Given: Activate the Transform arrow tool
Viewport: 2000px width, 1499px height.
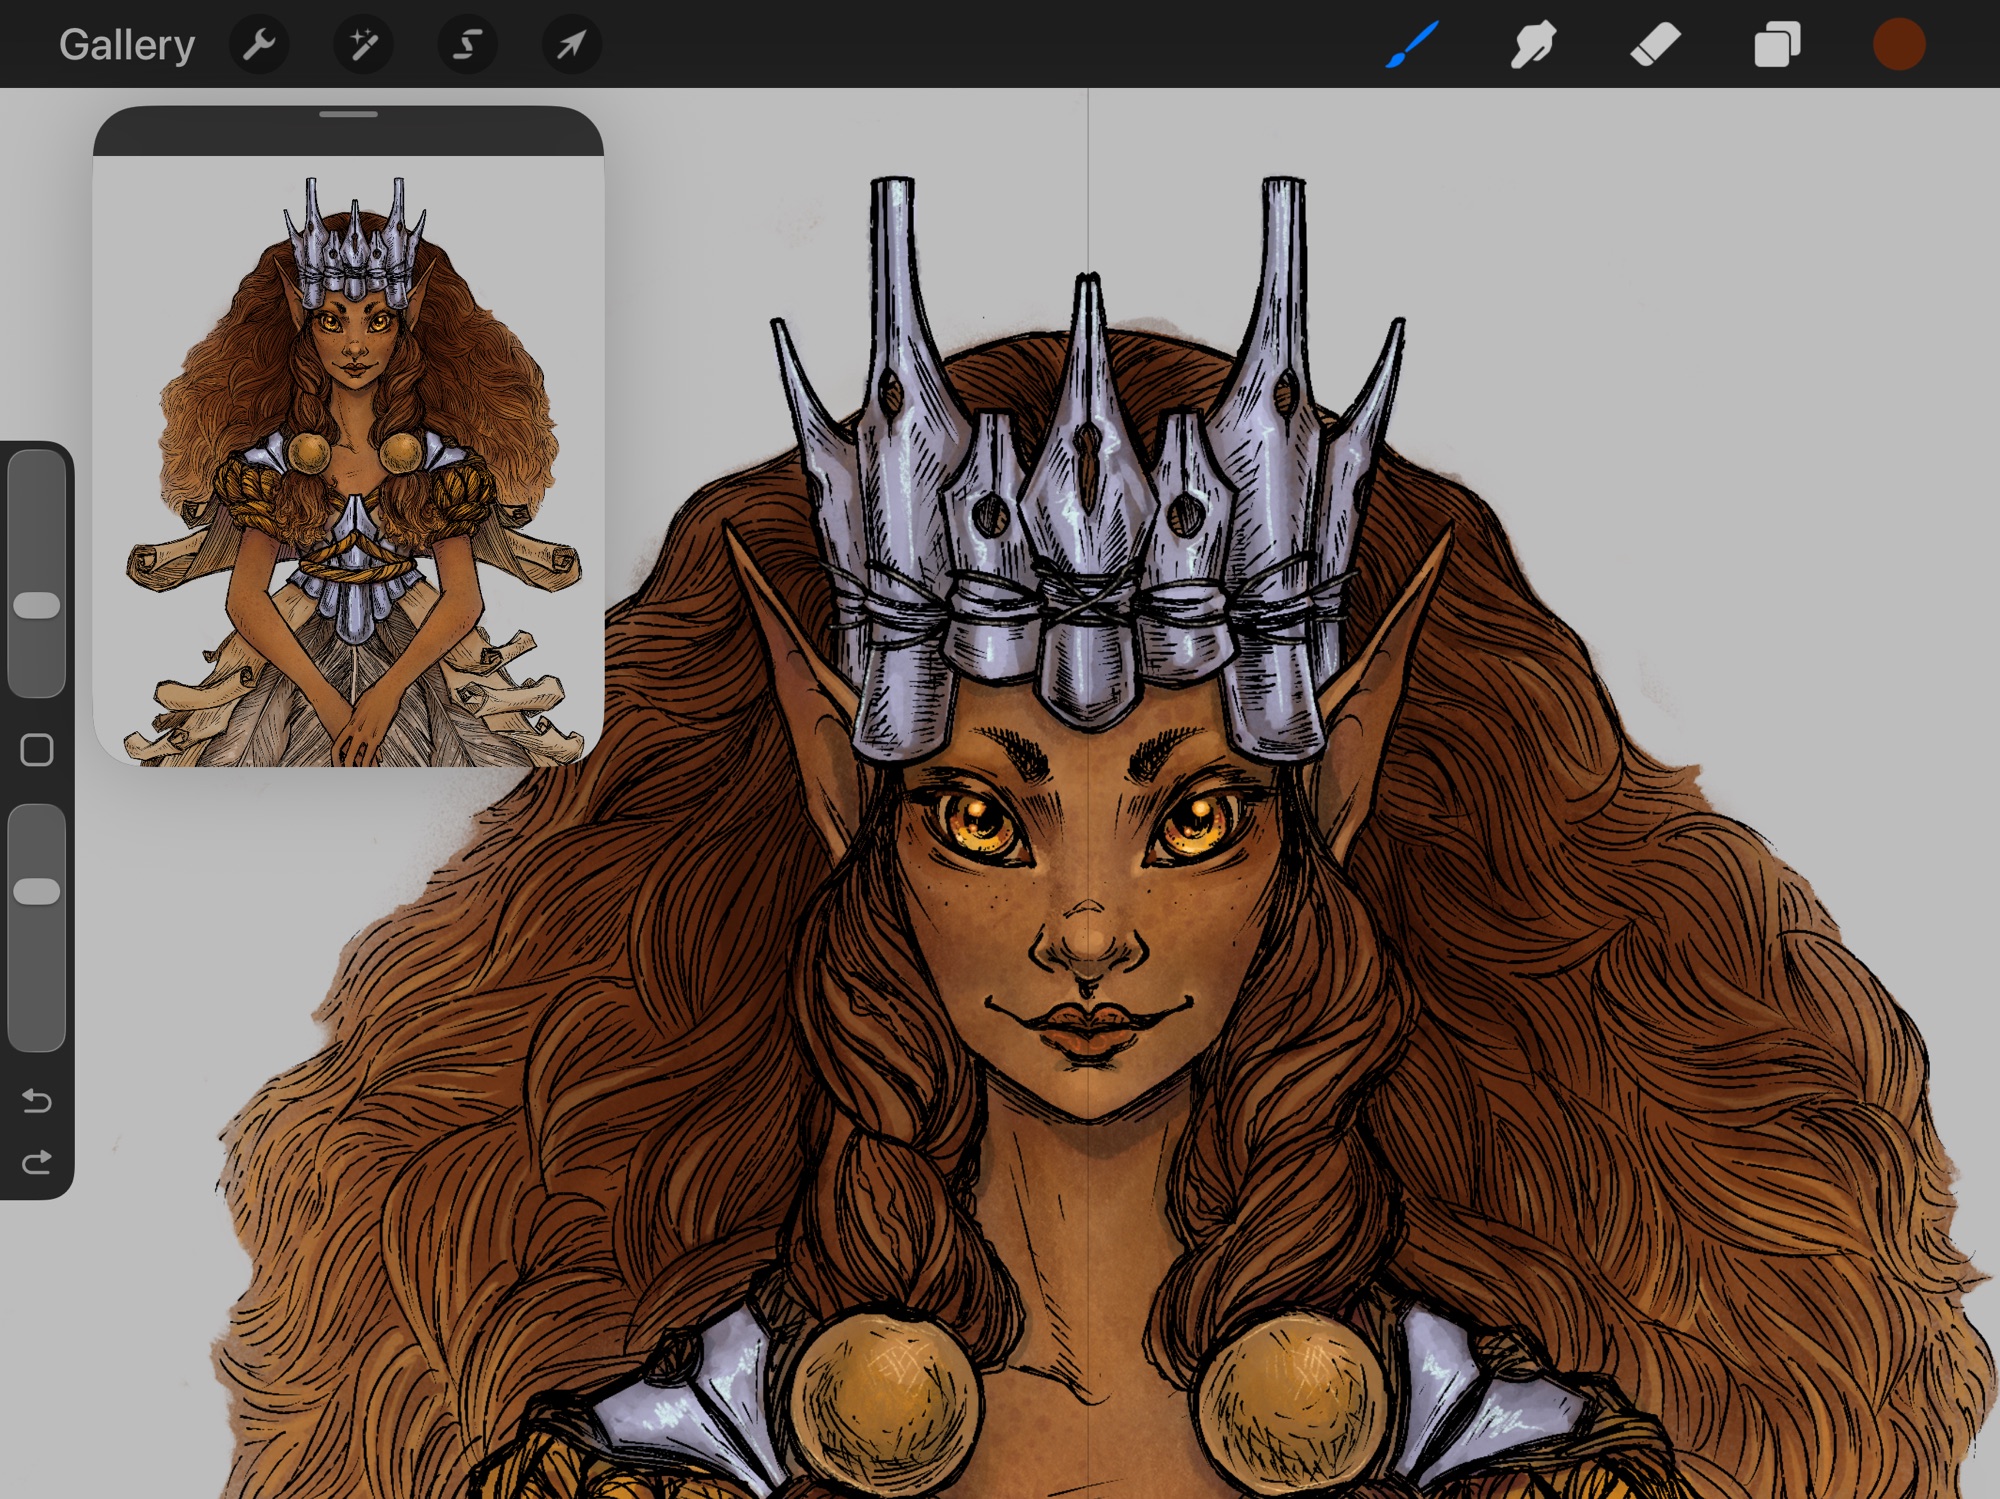Looking at the screenshot, I should coord(571,45).
